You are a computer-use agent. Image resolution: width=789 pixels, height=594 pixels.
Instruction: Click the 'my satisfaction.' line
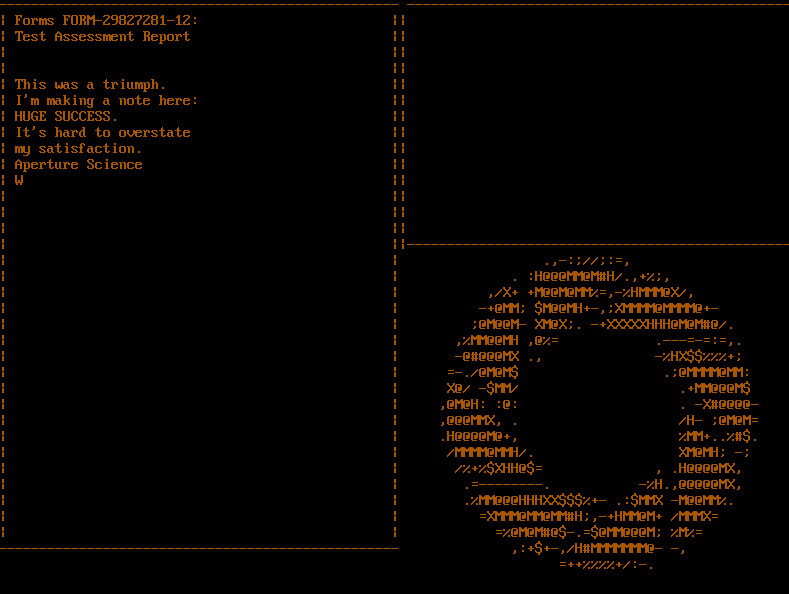[x=77, y=149]
